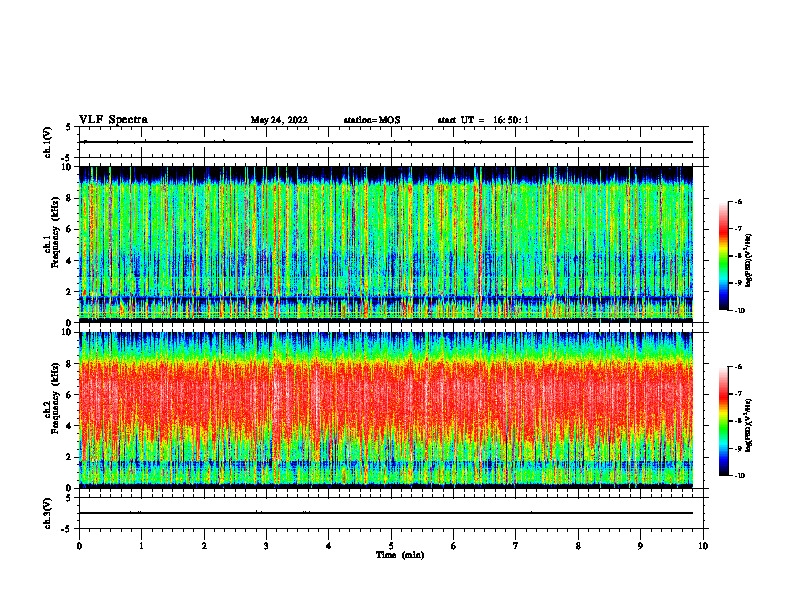
Task: Click the -9 tick on ch.1 color bar
Action: tap(738, 283)
